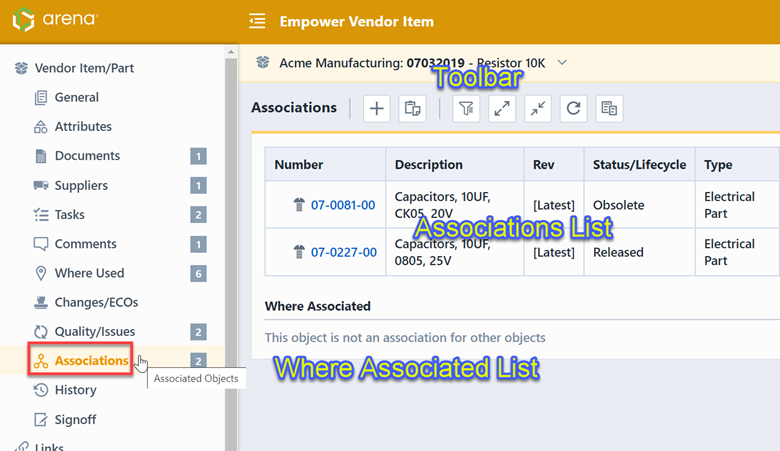The width and height of the screenshot is (780, 451).
Task: Click the Attributes shapes icon
Action: click(41, 127)
